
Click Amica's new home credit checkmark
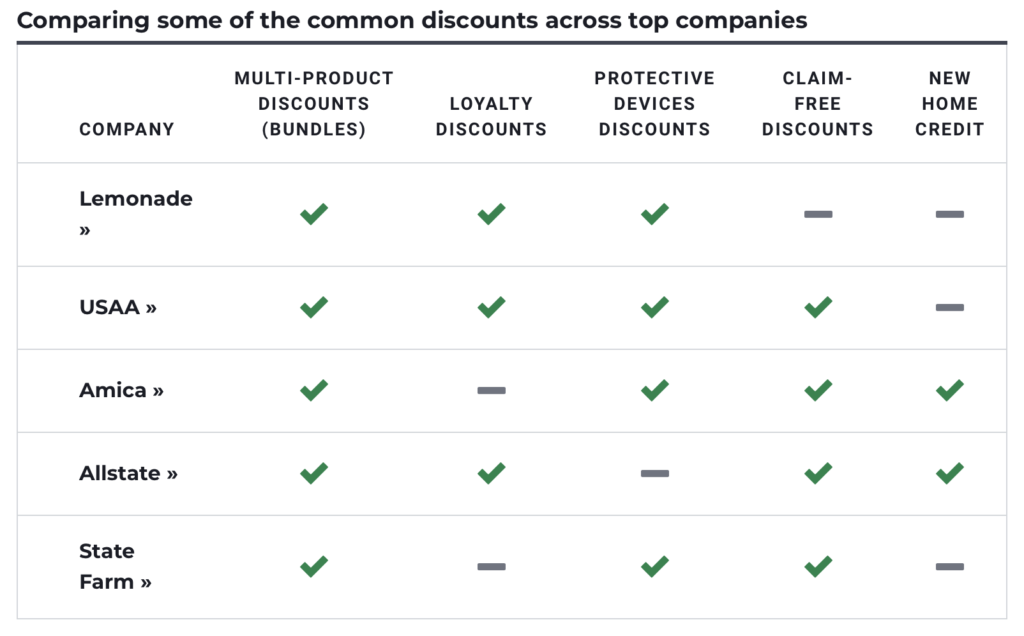[x=950, y=390]
